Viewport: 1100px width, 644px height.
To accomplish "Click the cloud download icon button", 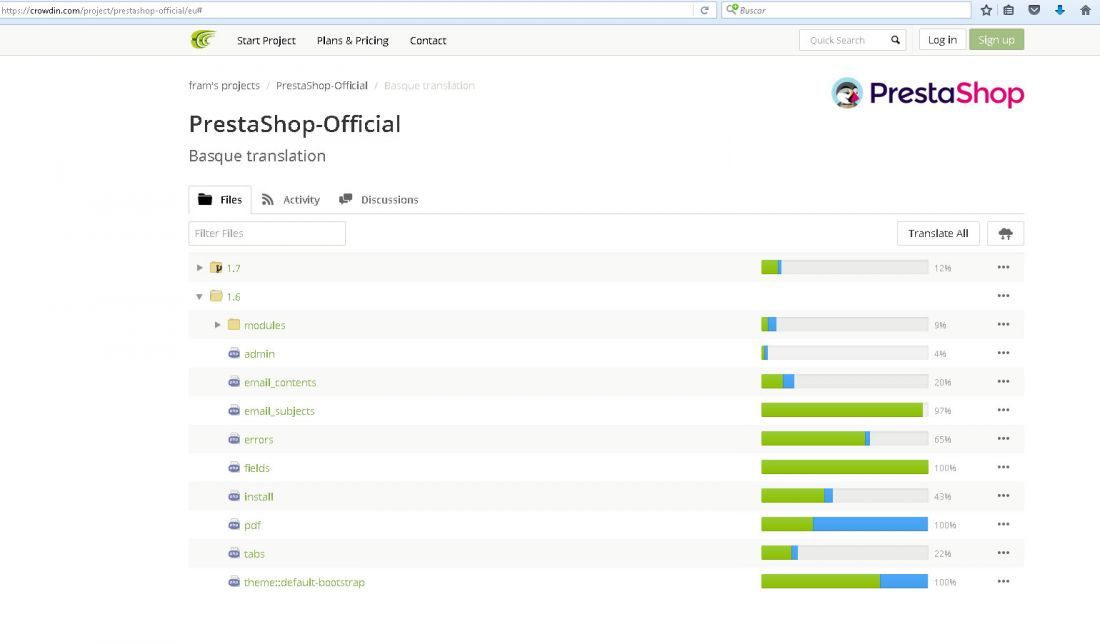I will pos(1005,234).
